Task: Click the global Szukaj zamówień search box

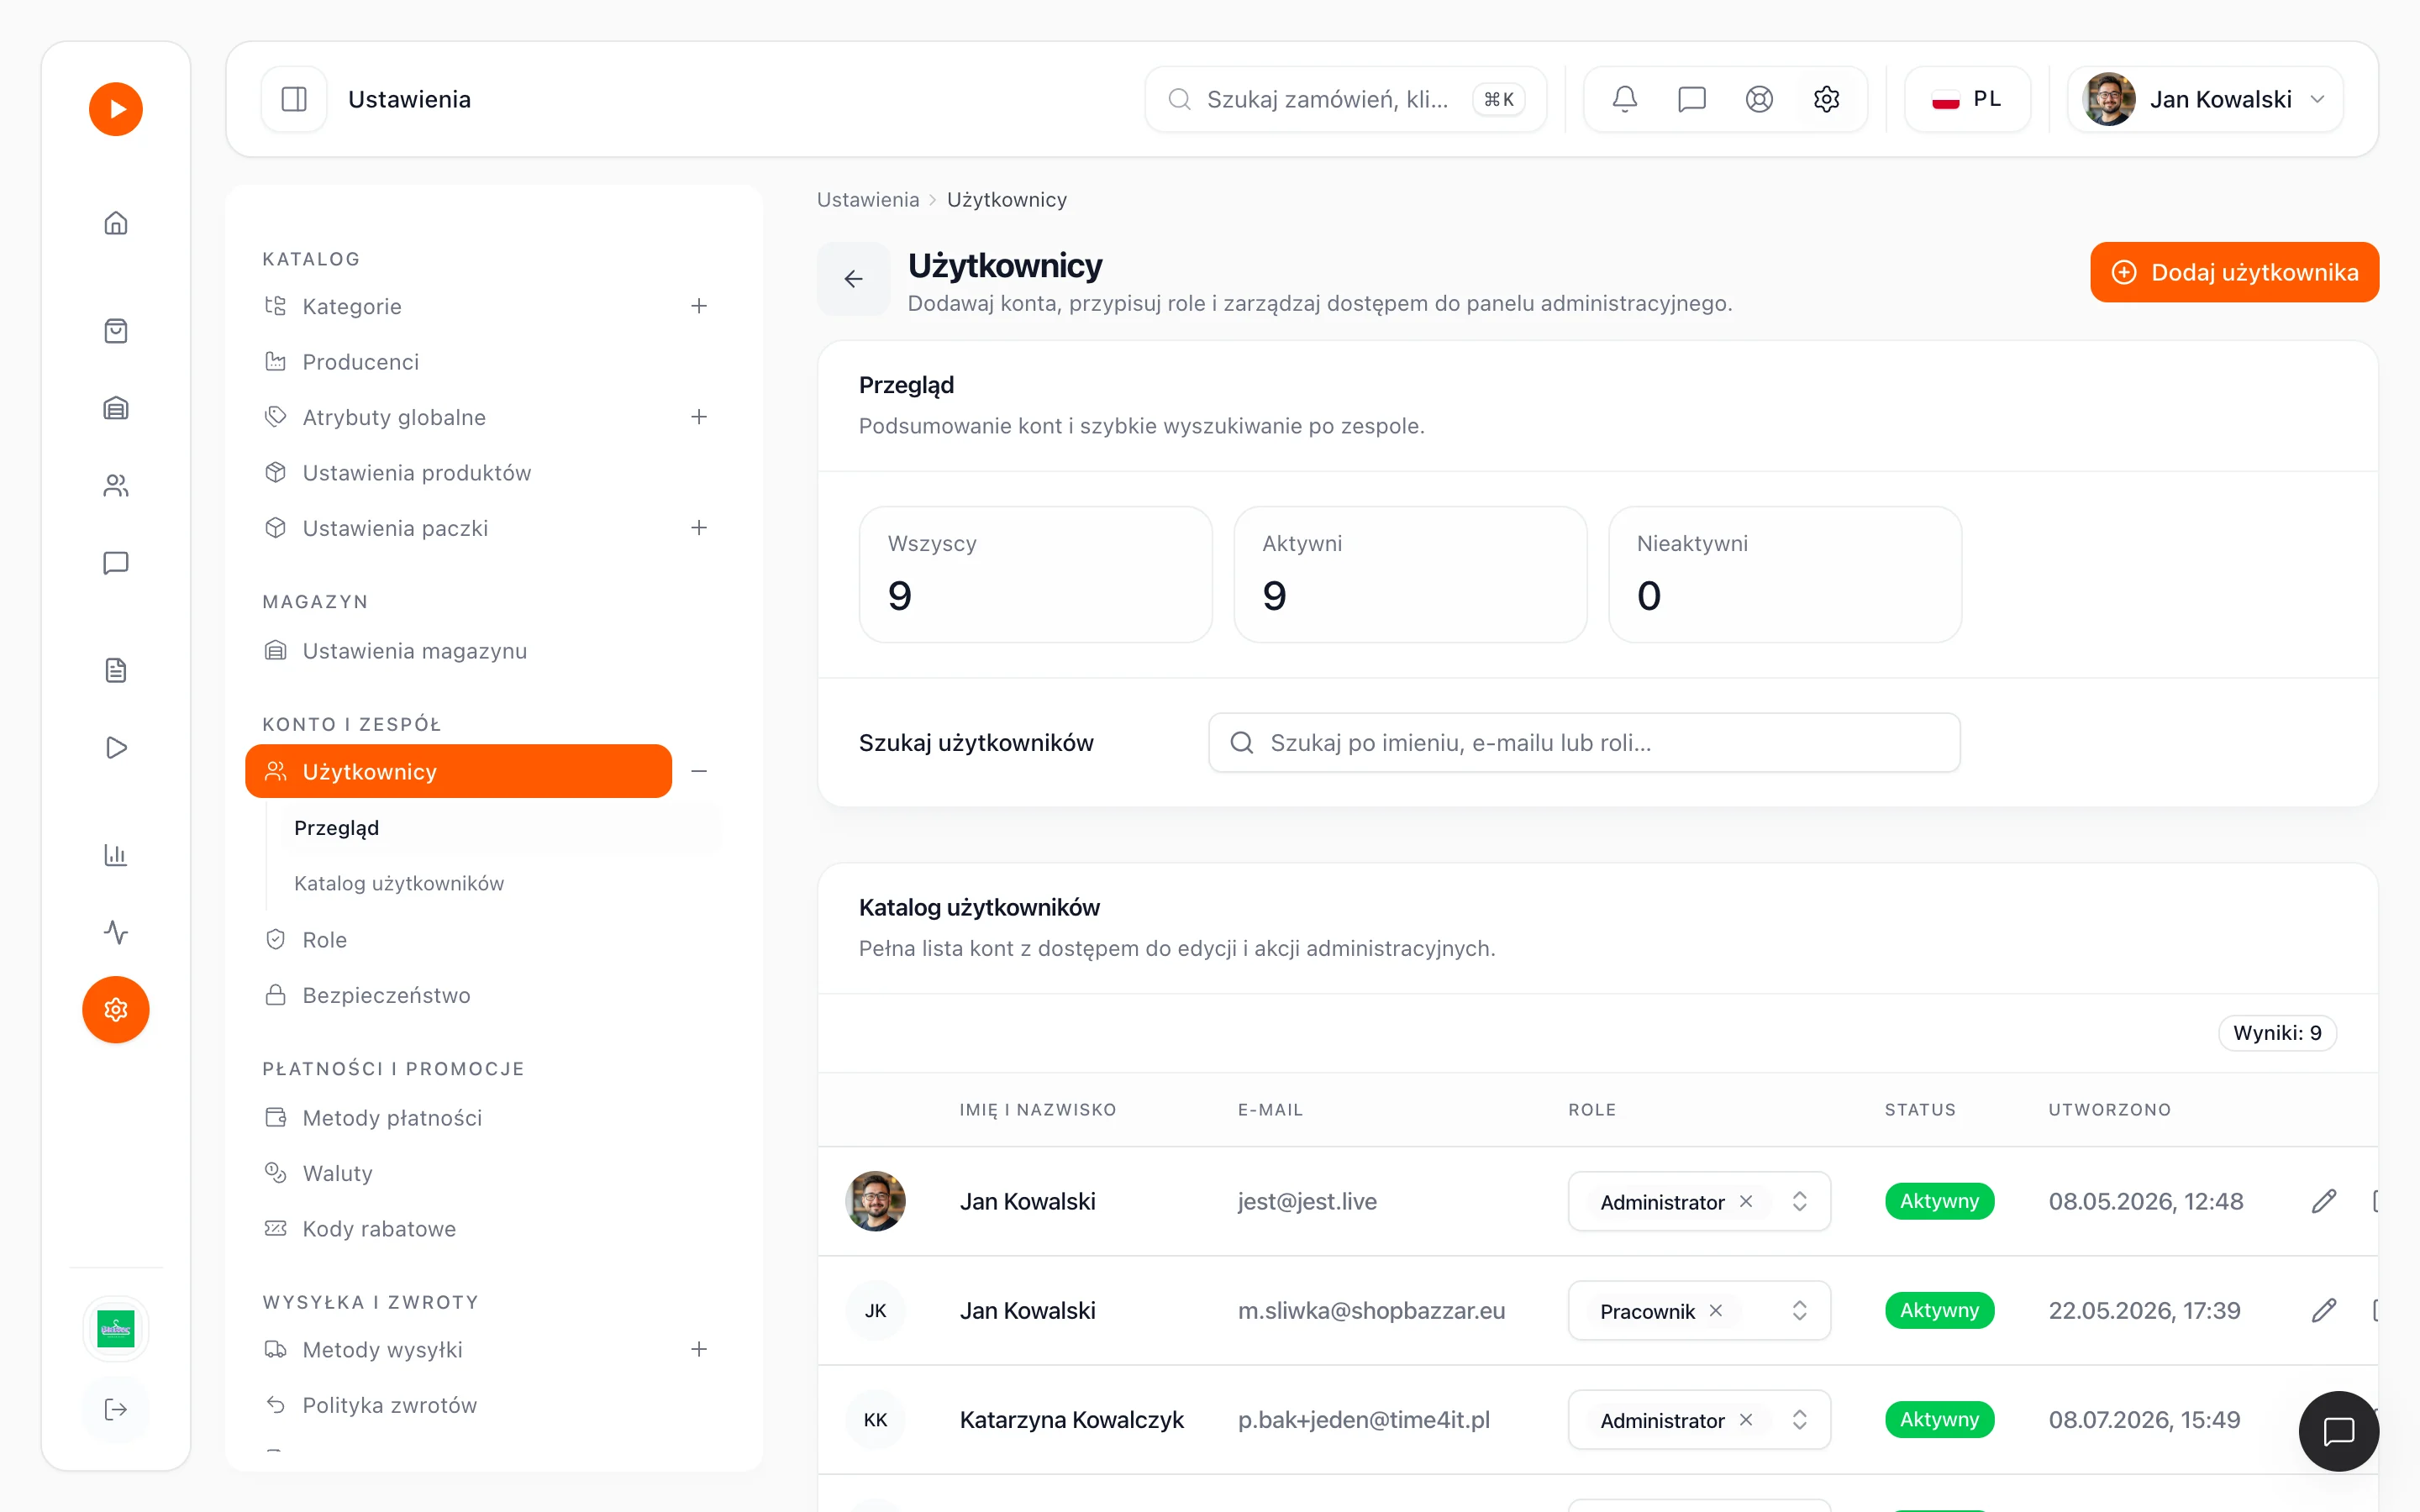Action: point(1346,99)
